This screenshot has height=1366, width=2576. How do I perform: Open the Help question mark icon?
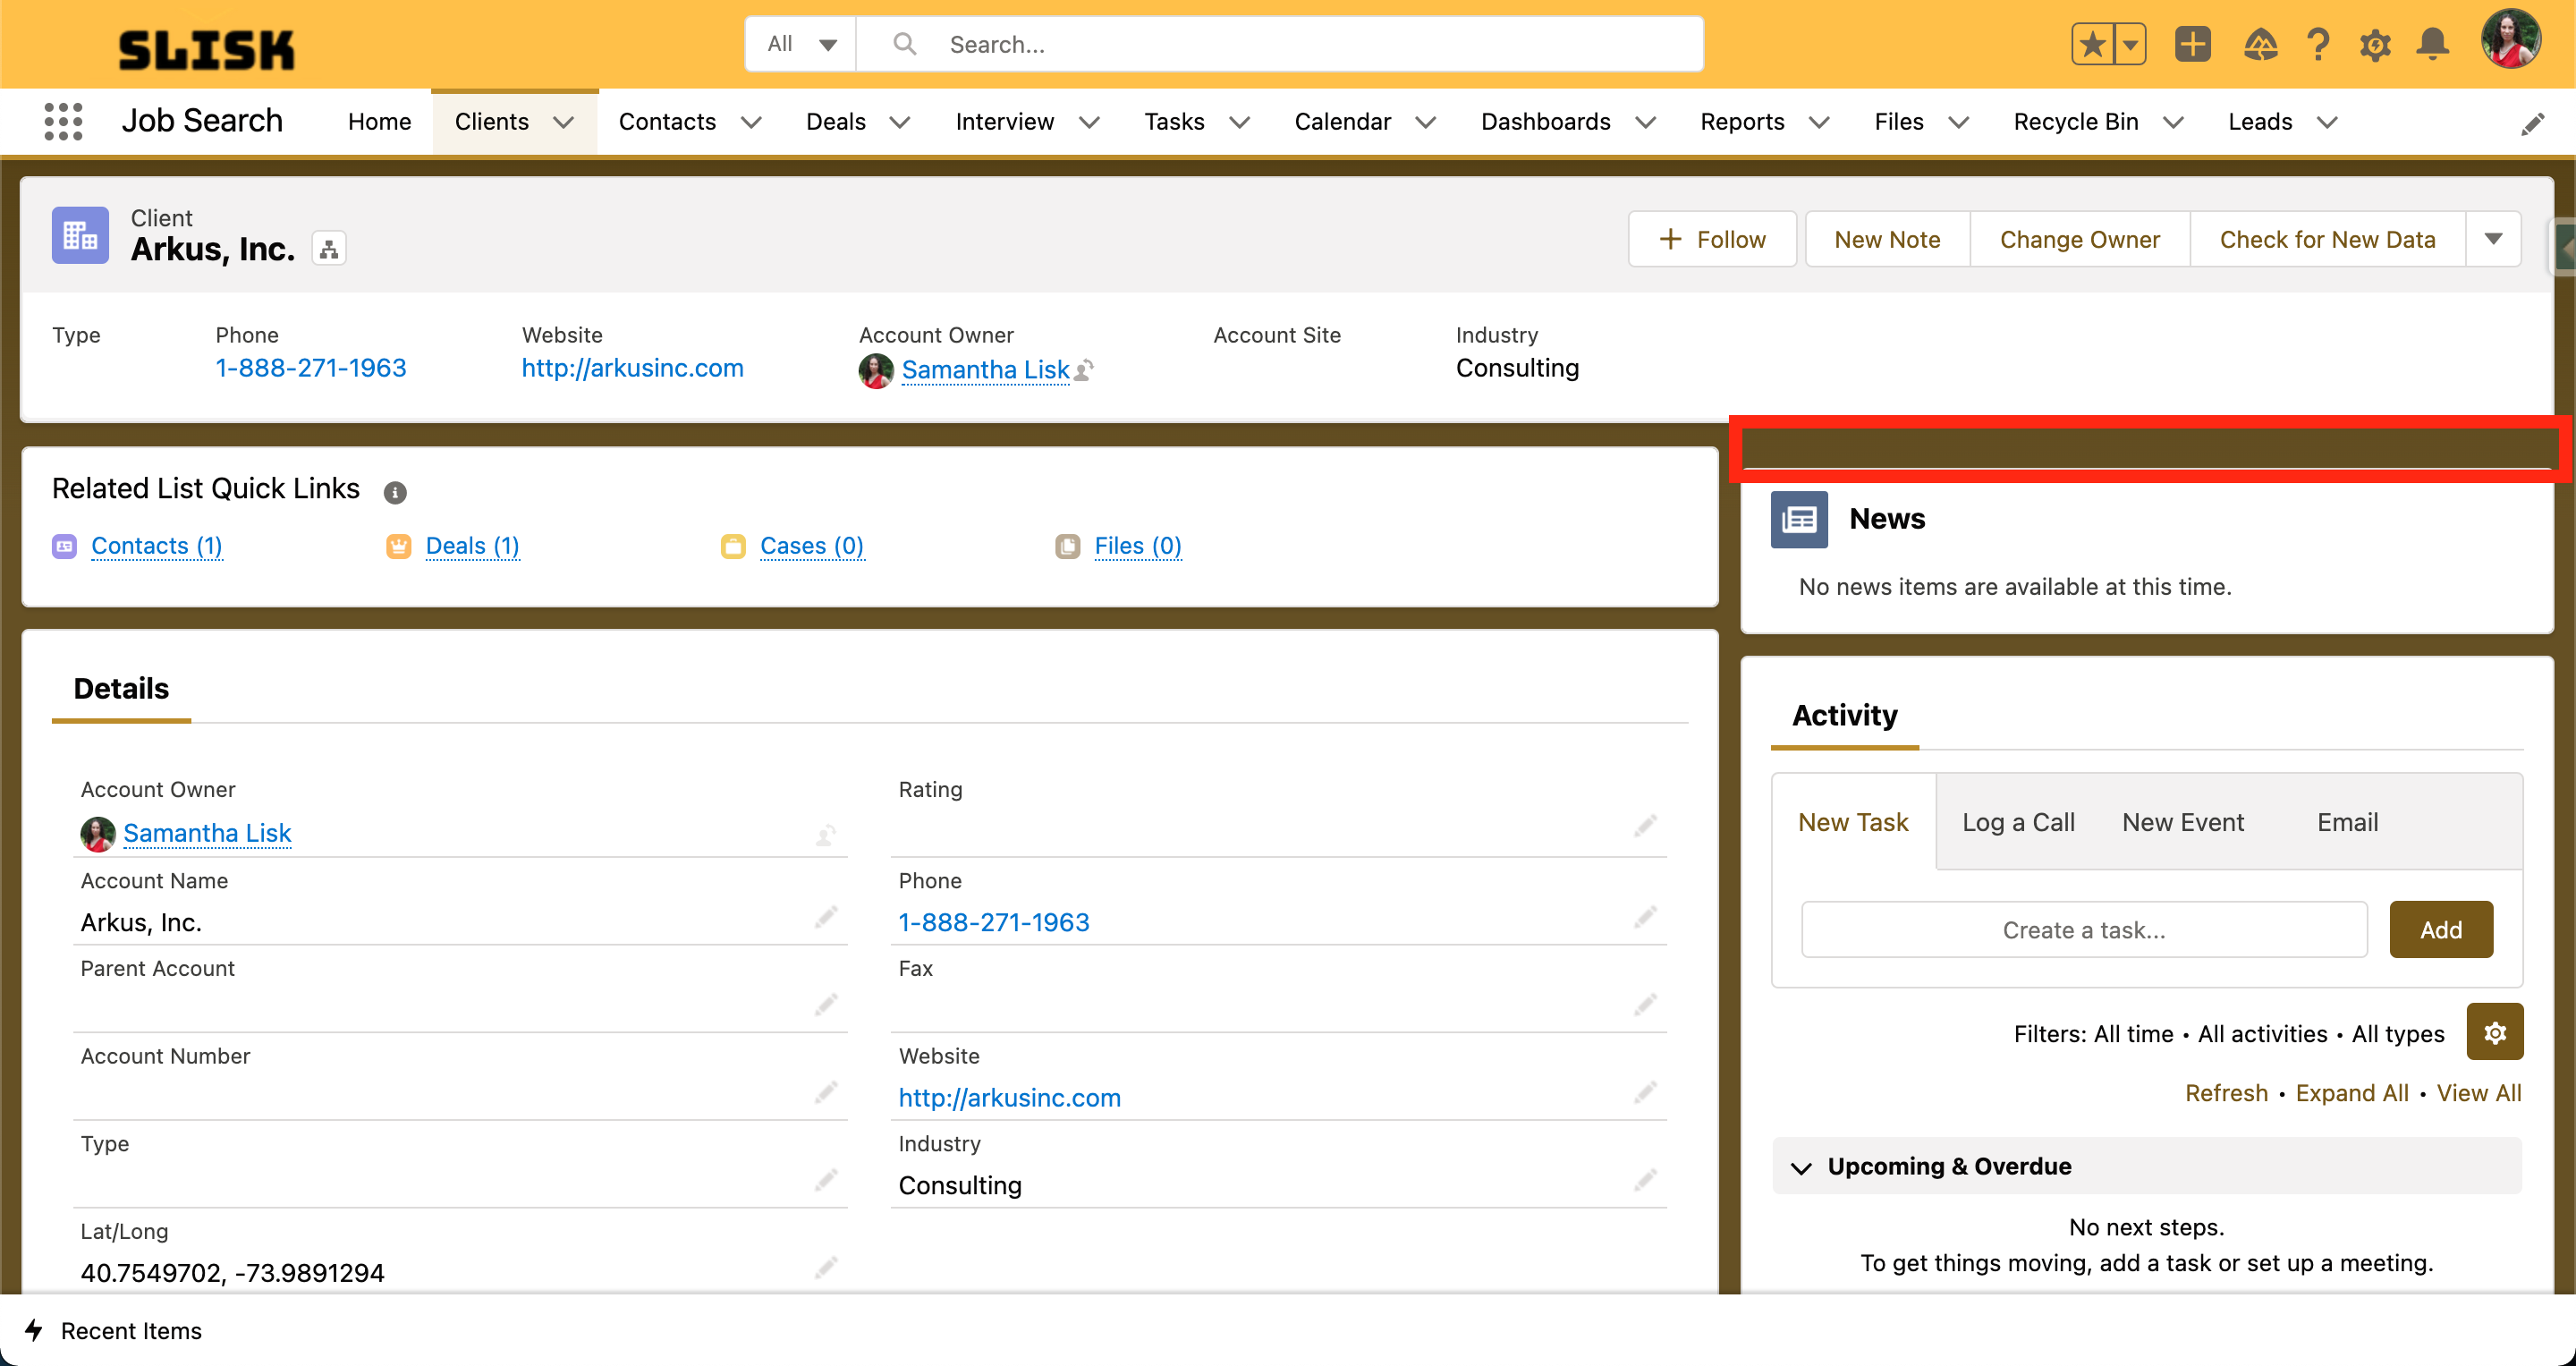pos(2319,44)
